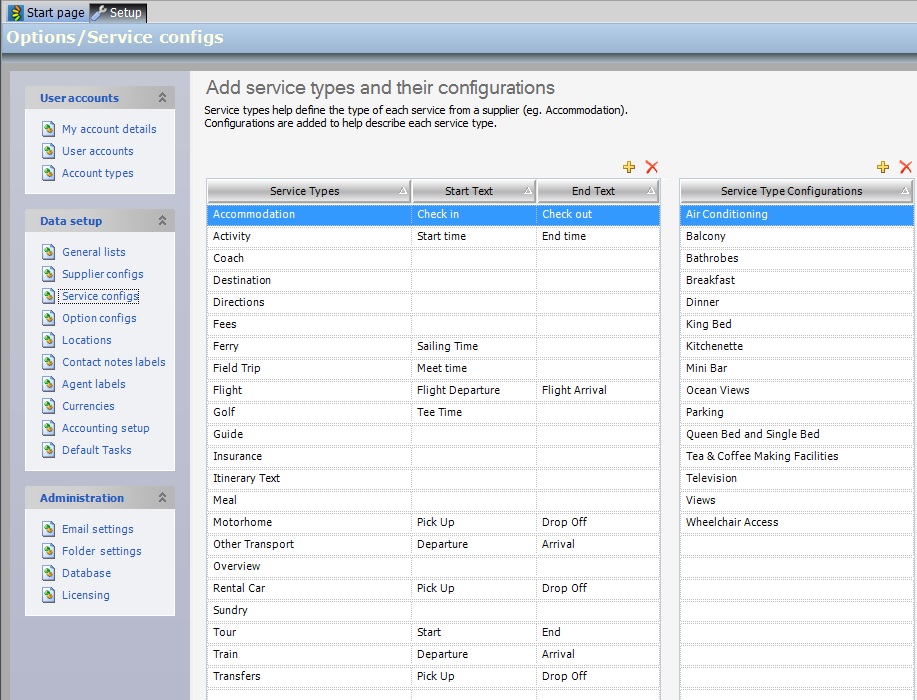Switch to the Start page tab
Screen dimensions: 917x700
tap(46, 13)
